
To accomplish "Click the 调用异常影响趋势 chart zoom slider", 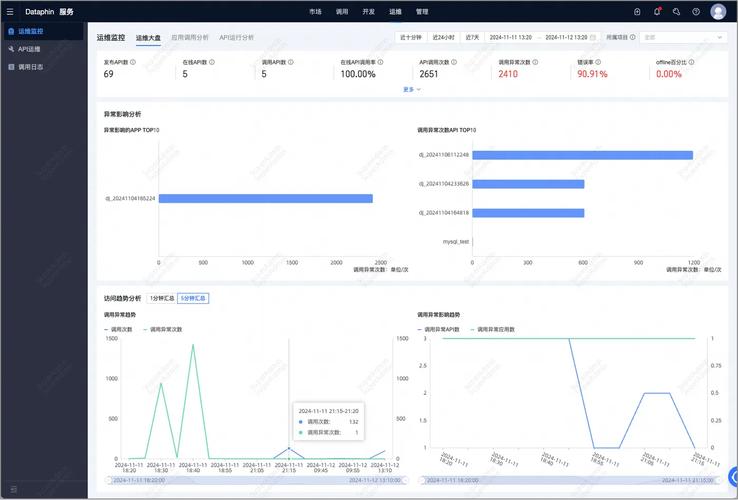I will (570, 480).
